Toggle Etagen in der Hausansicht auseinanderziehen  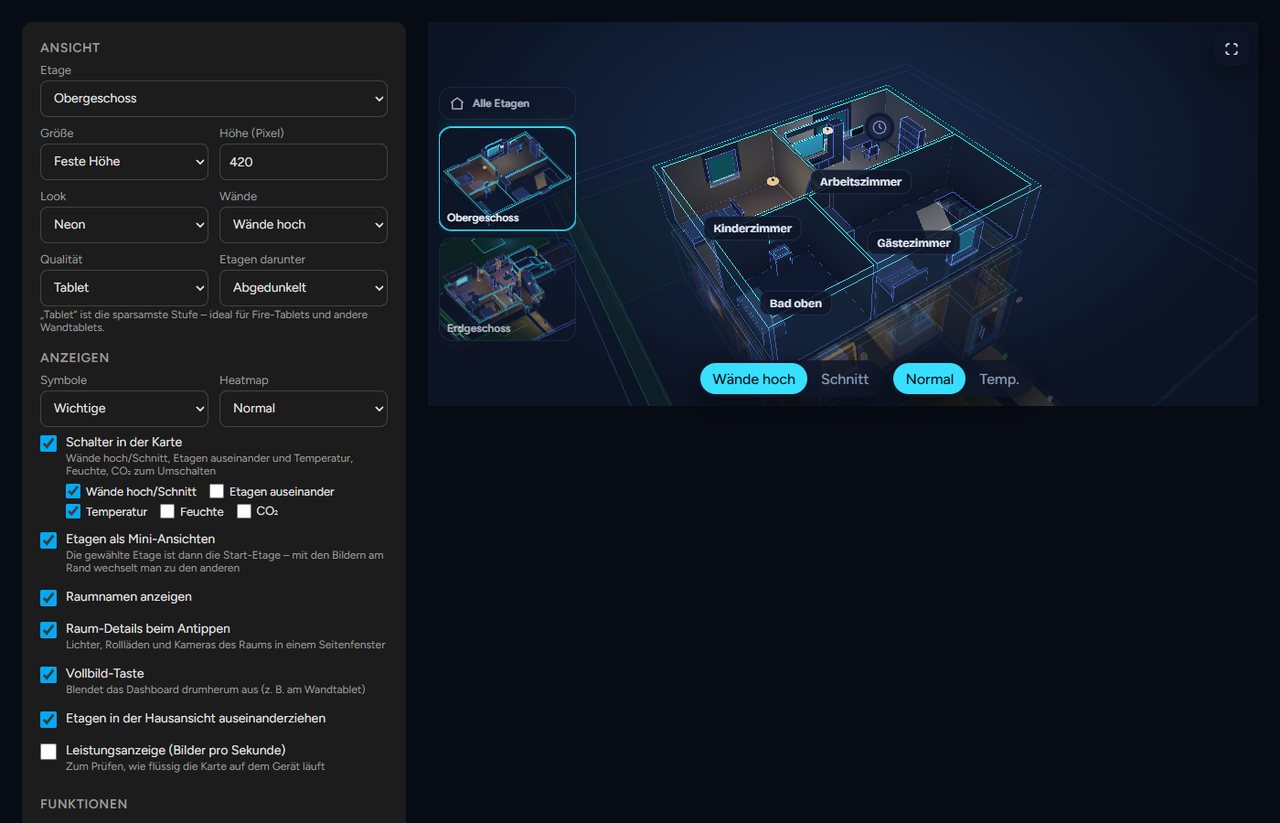click(x=48, y=720)
